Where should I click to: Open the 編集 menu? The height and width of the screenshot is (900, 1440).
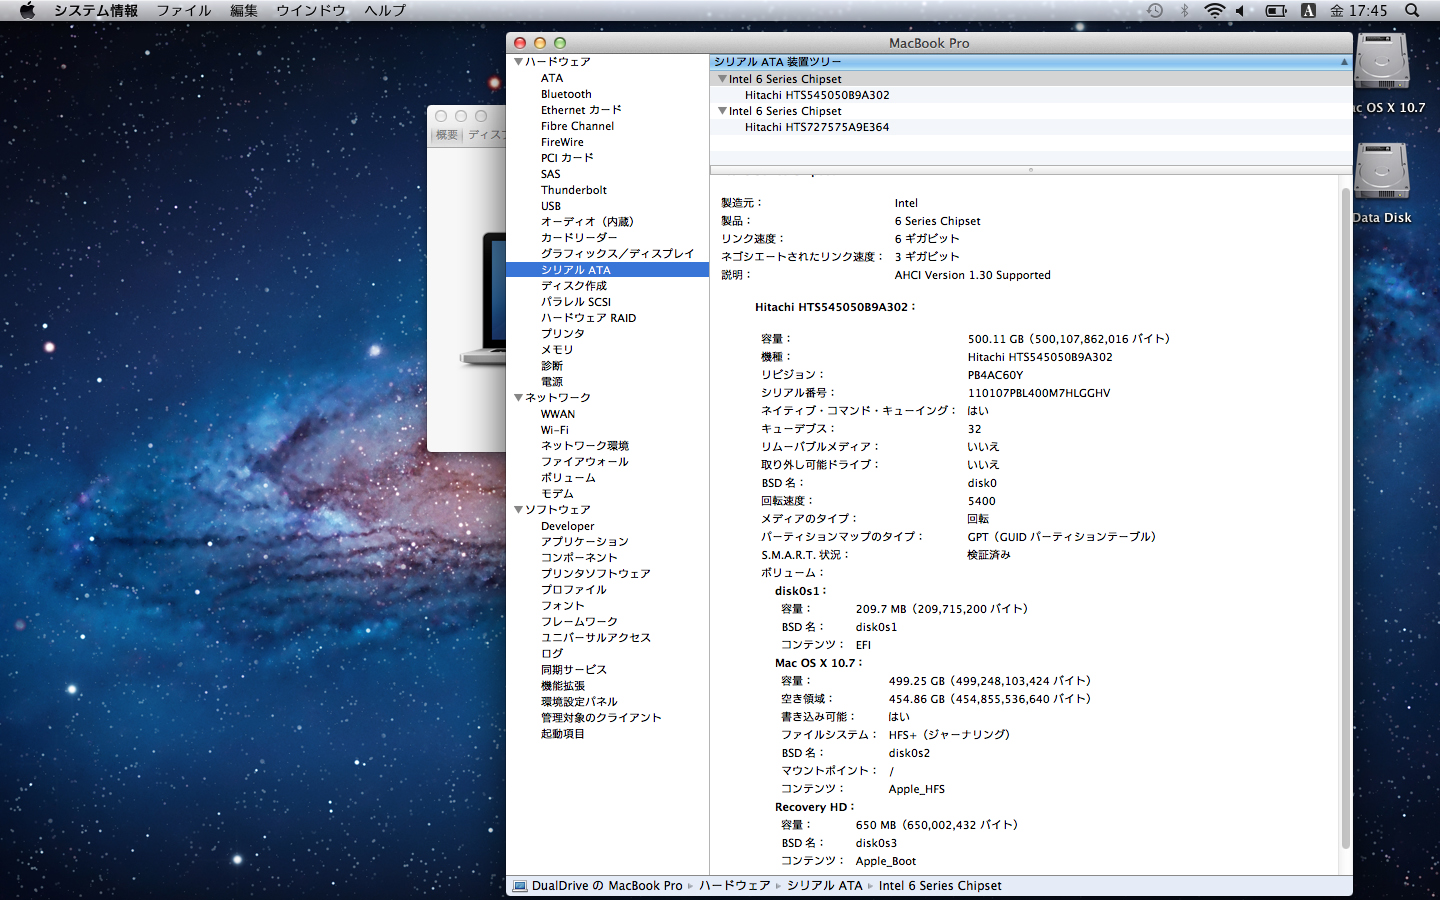point(244,10)
